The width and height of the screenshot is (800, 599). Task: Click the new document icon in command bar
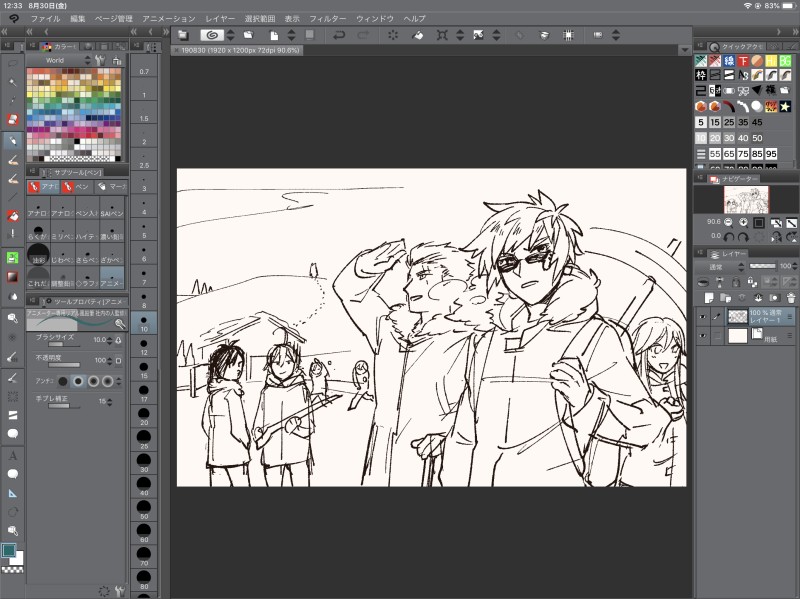[x=274, y=35]
